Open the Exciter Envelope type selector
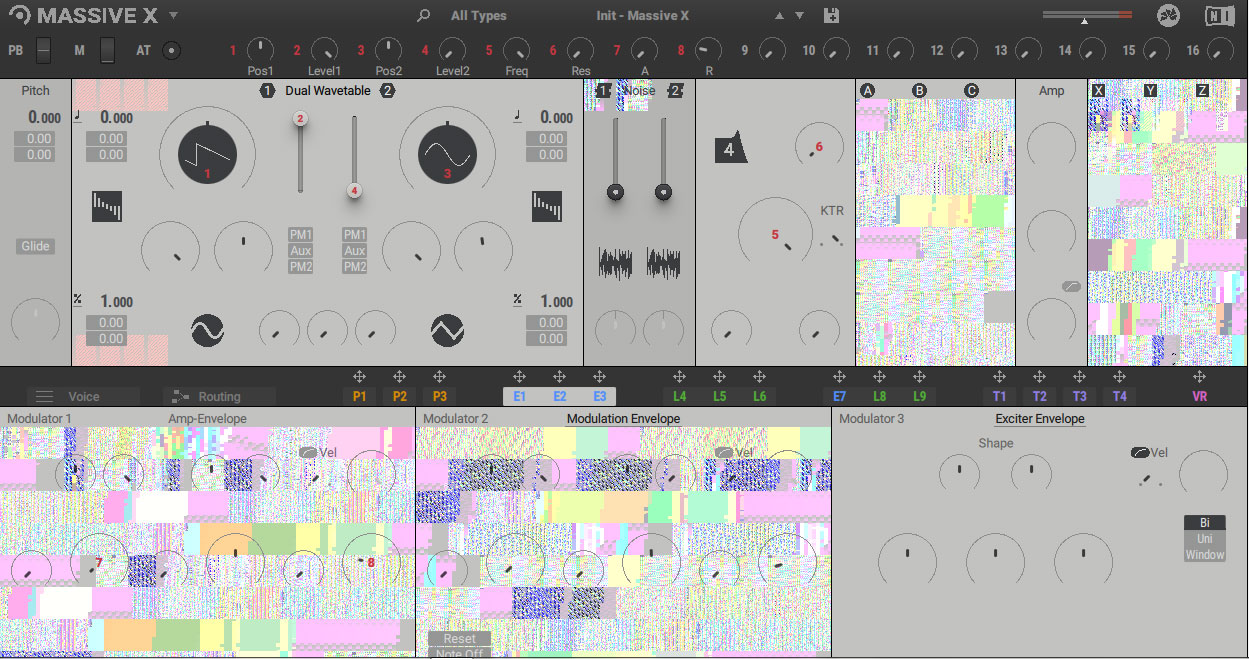This screenshot has width=1249, height=659. tap(1040, 419)
